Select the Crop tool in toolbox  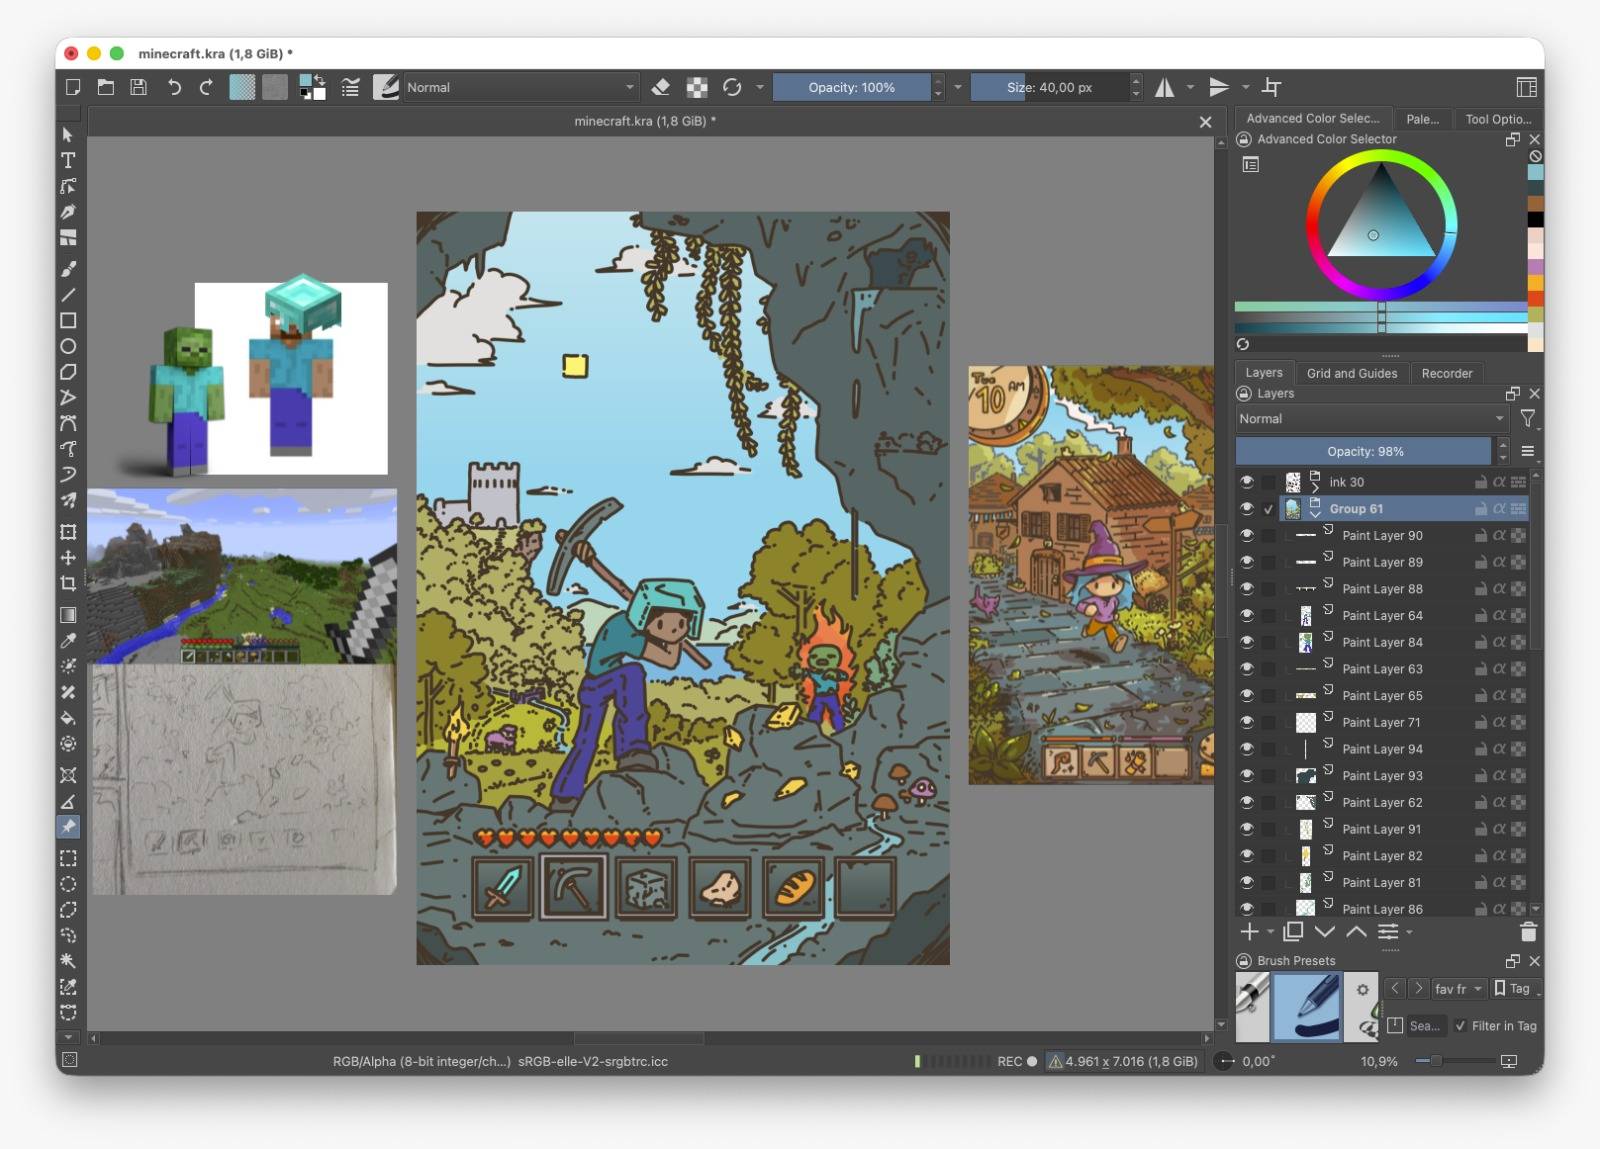tap(68, 583)
